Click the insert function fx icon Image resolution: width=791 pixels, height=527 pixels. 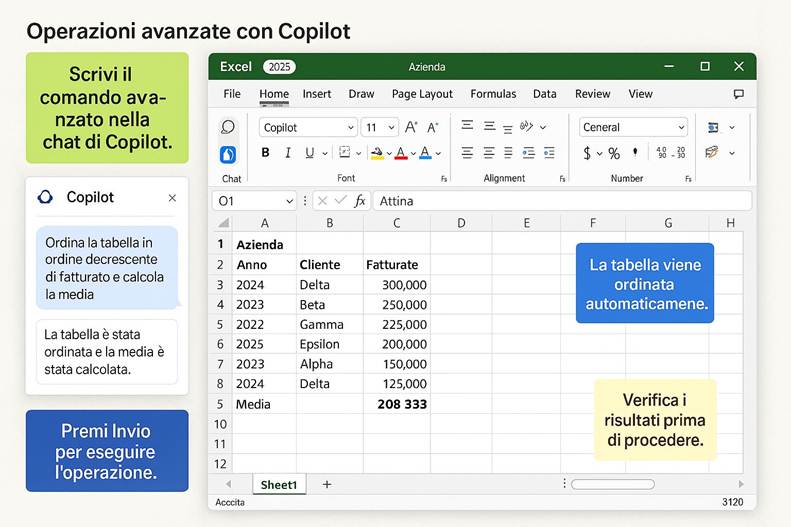pyautogui.click(x=360, y=201)
